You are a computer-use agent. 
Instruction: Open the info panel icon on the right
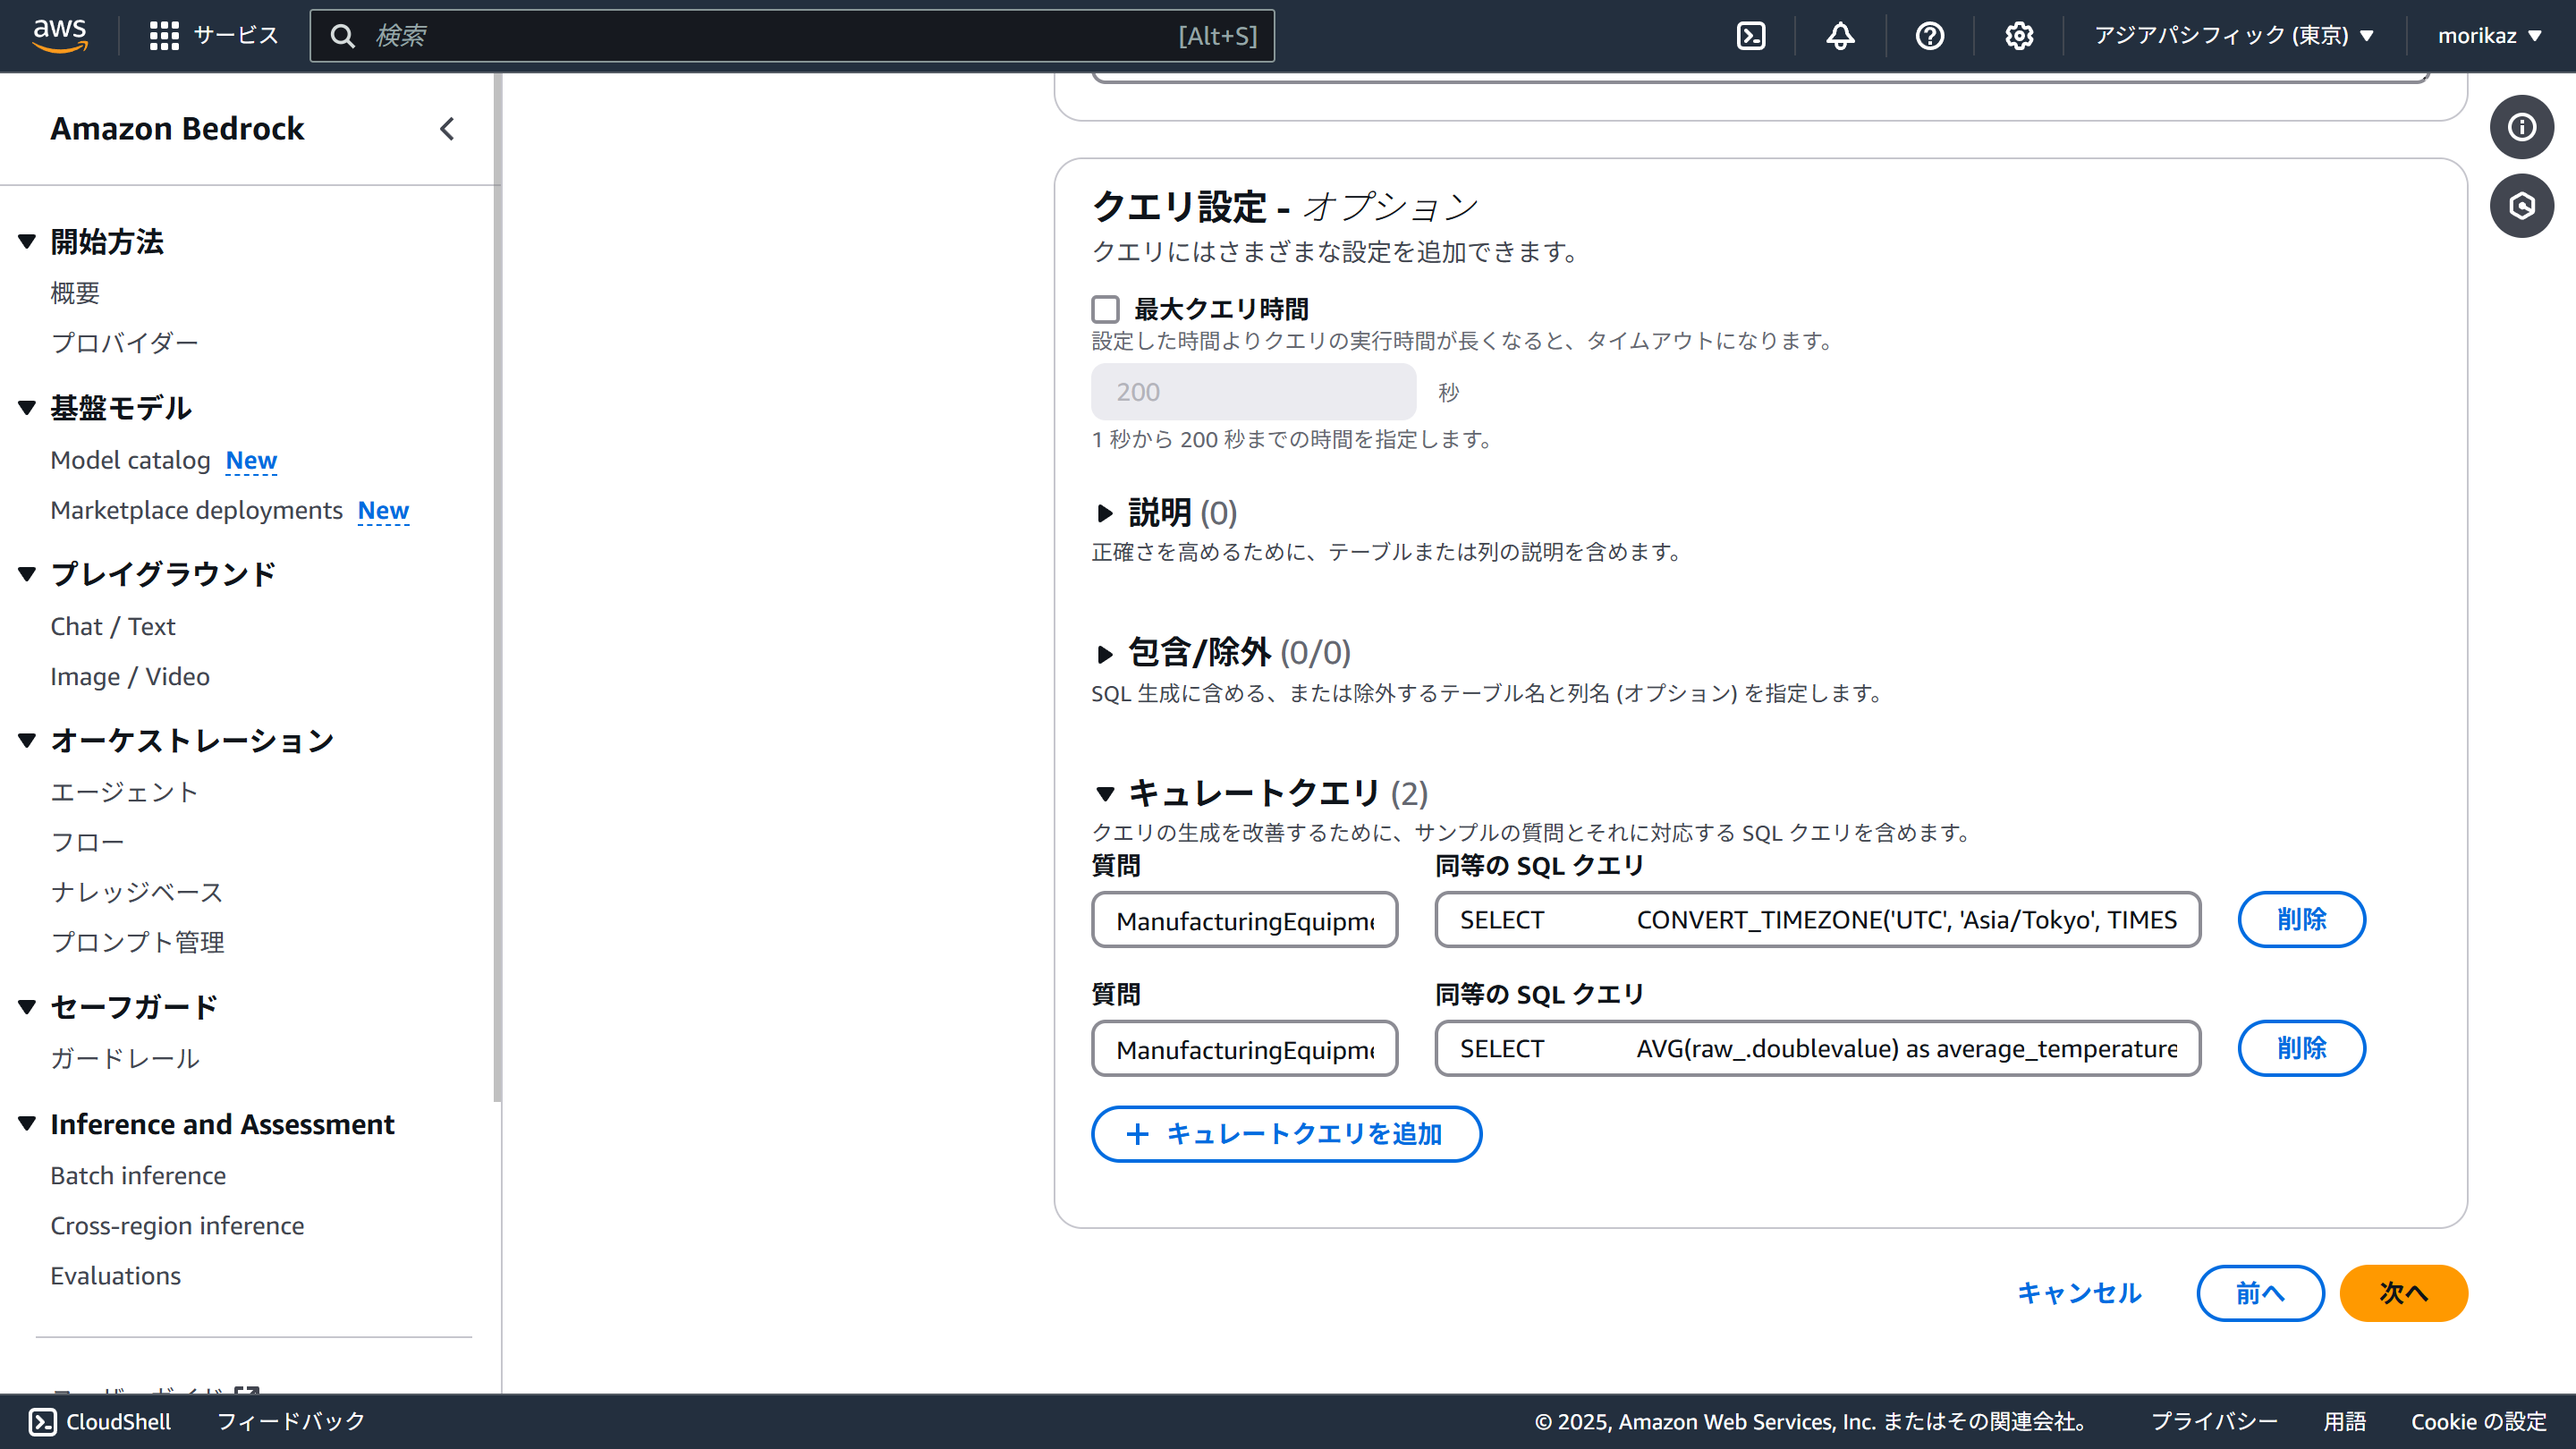coord(2521,127)
